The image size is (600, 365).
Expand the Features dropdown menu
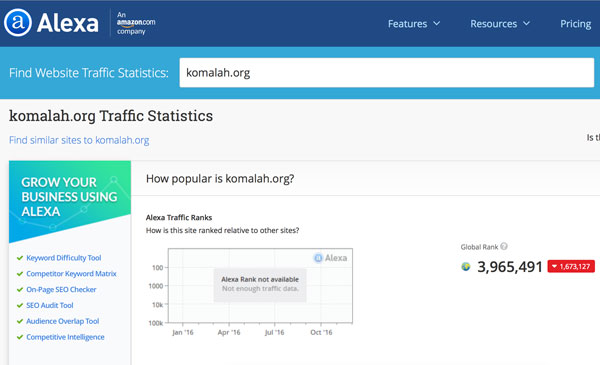point(414,24)
